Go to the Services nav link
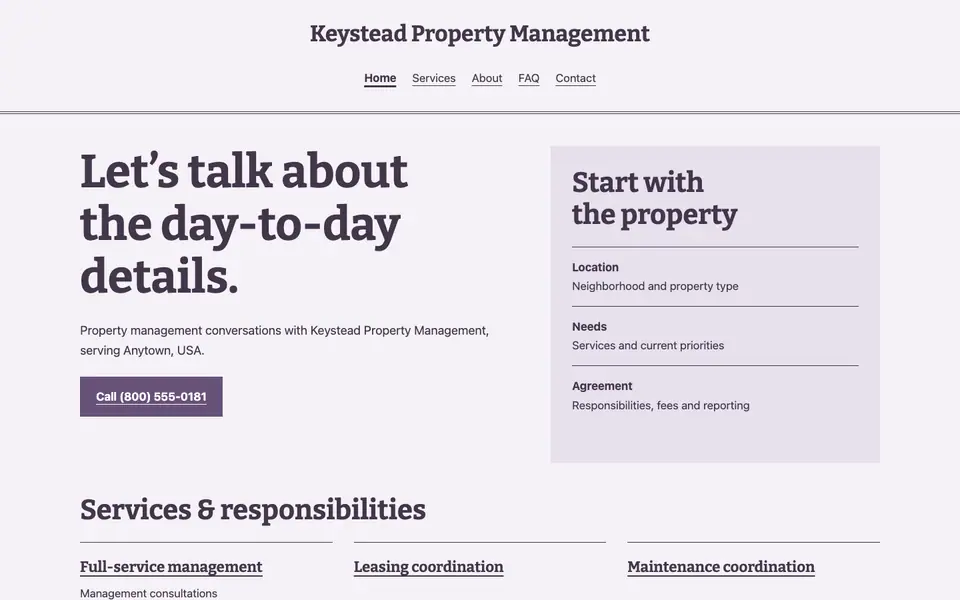960x600 pixels. click(433, 78)
